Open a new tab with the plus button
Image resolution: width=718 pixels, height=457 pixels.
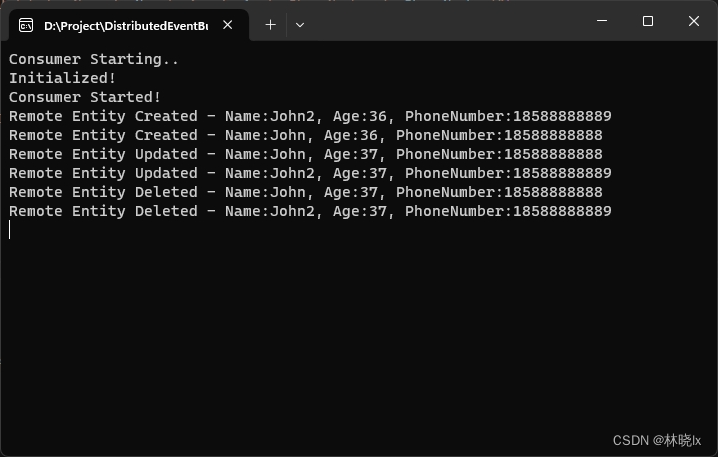(270, 25)
